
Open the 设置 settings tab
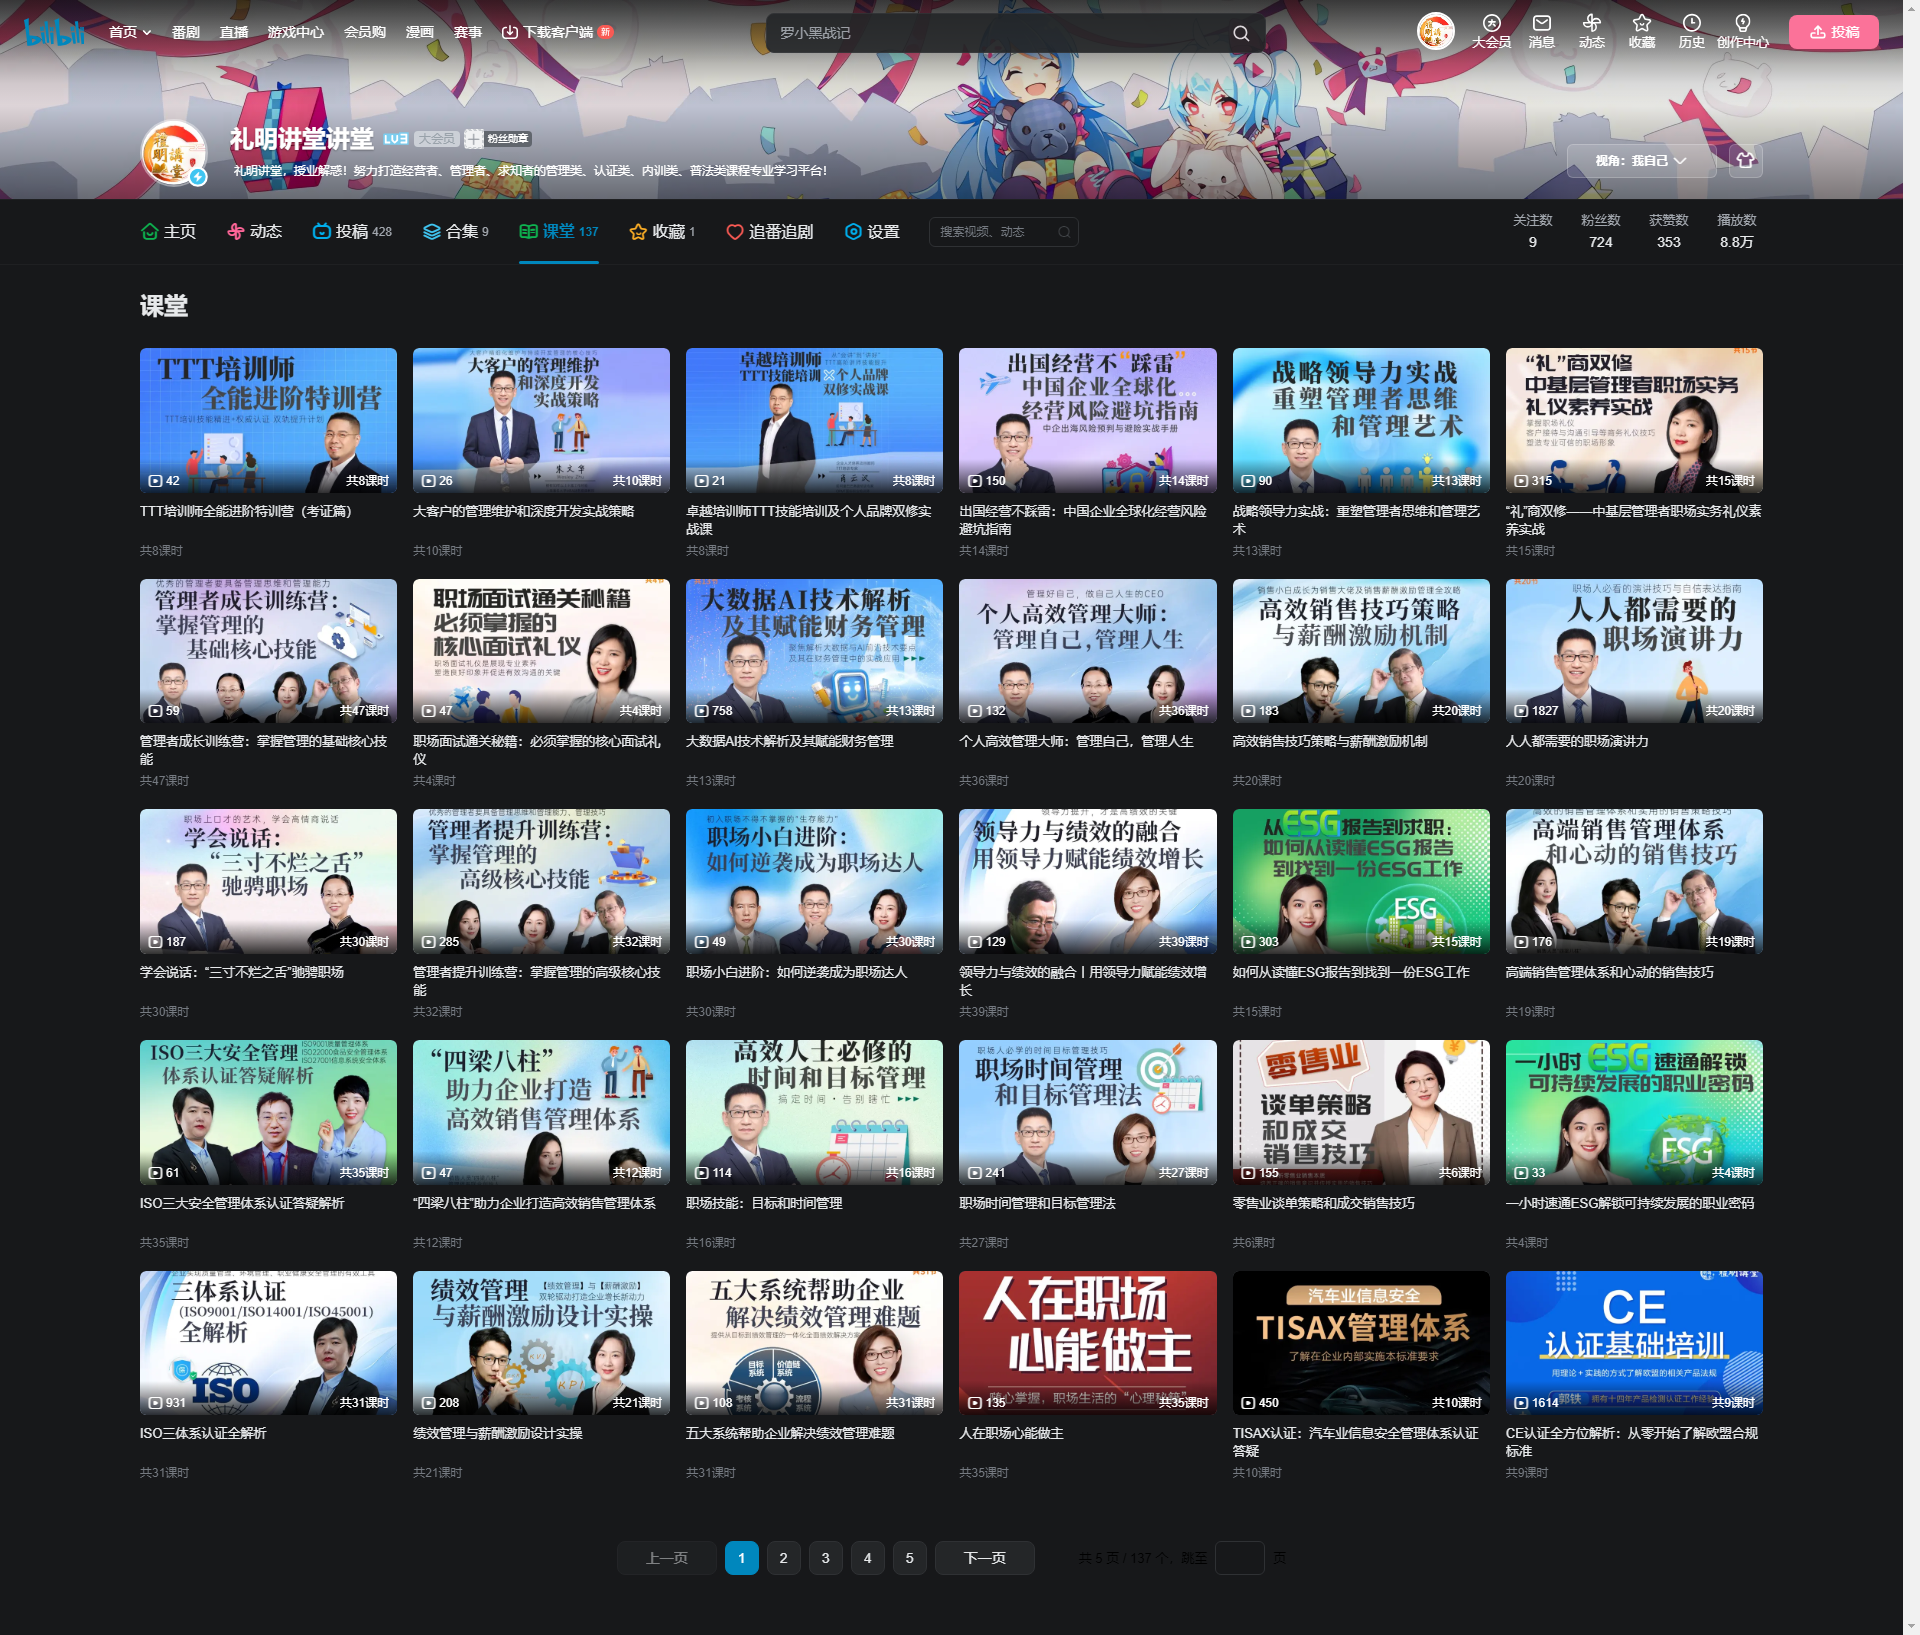[x=872, y=232]
